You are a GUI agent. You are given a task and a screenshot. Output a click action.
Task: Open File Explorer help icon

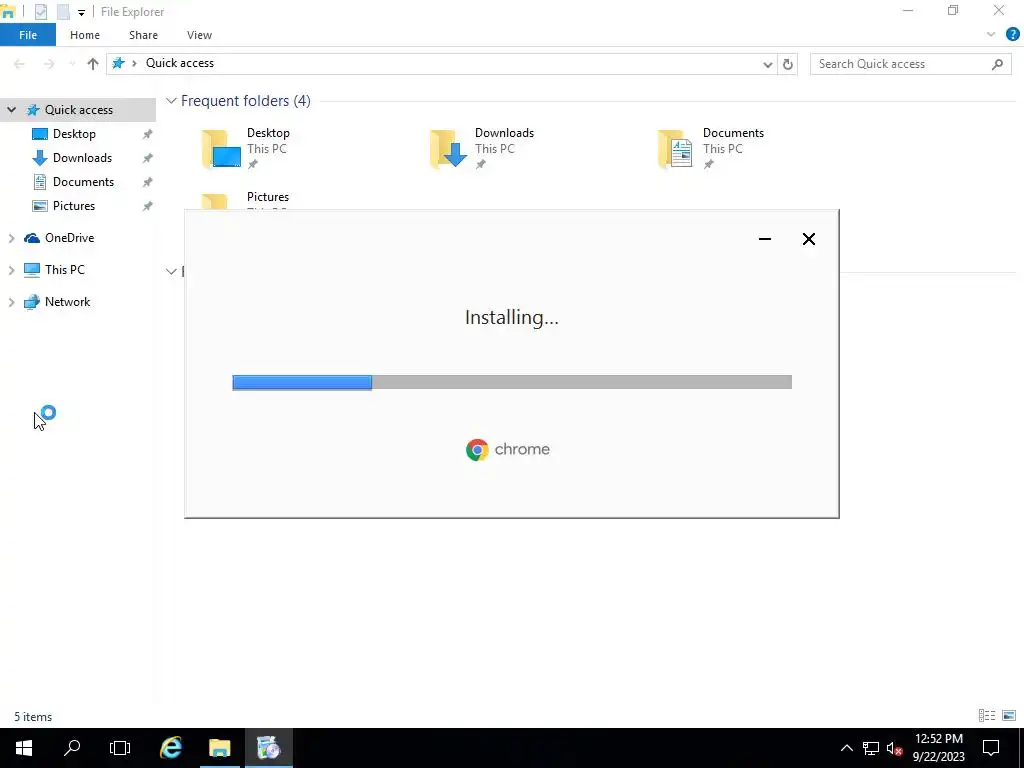tap(1012, 35)
